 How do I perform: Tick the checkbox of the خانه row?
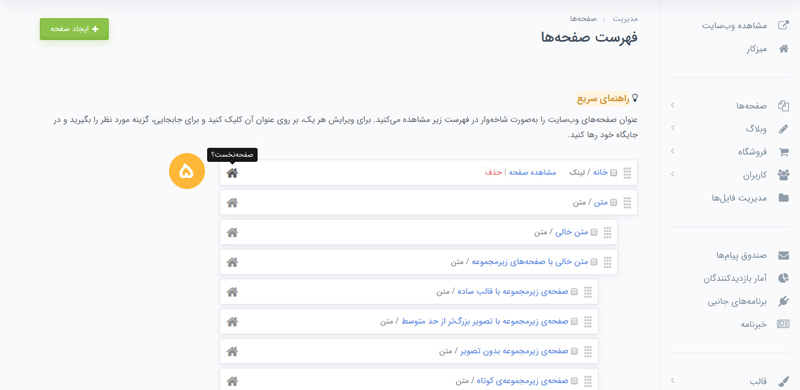pyautogui.click(x=613, y=173)
